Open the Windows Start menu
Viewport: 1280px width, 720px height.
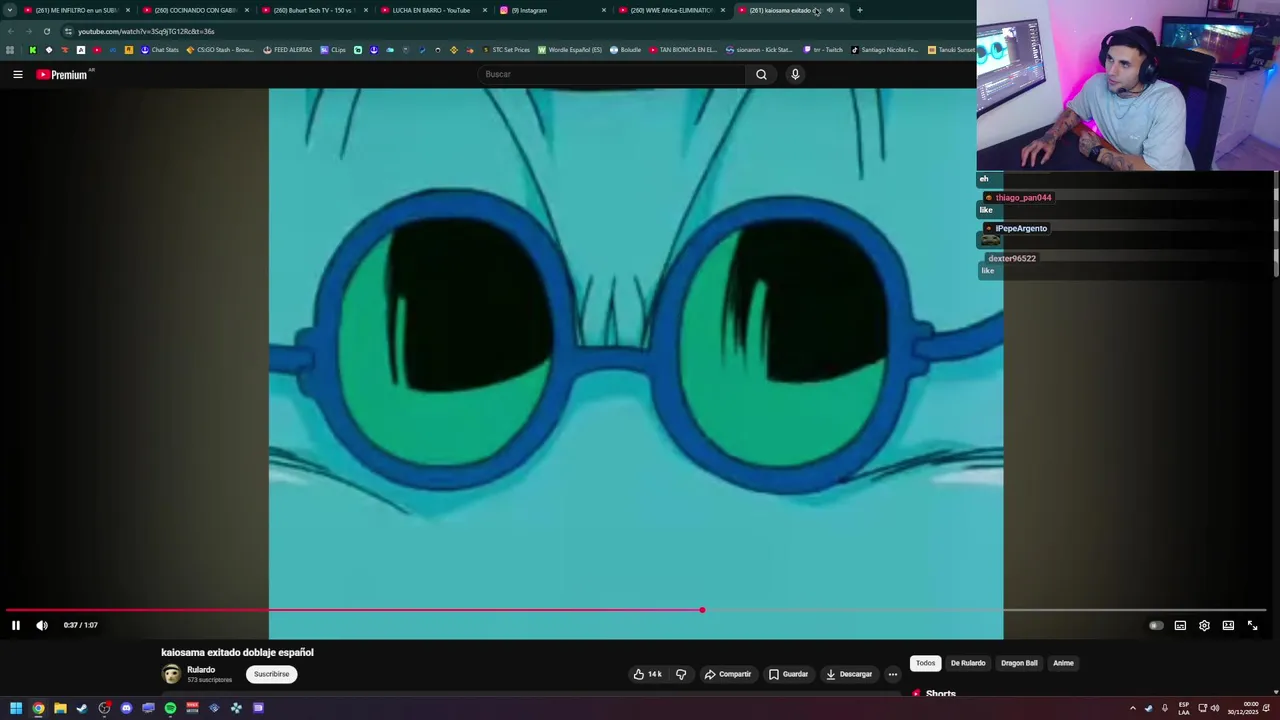(x=16, y=708)
